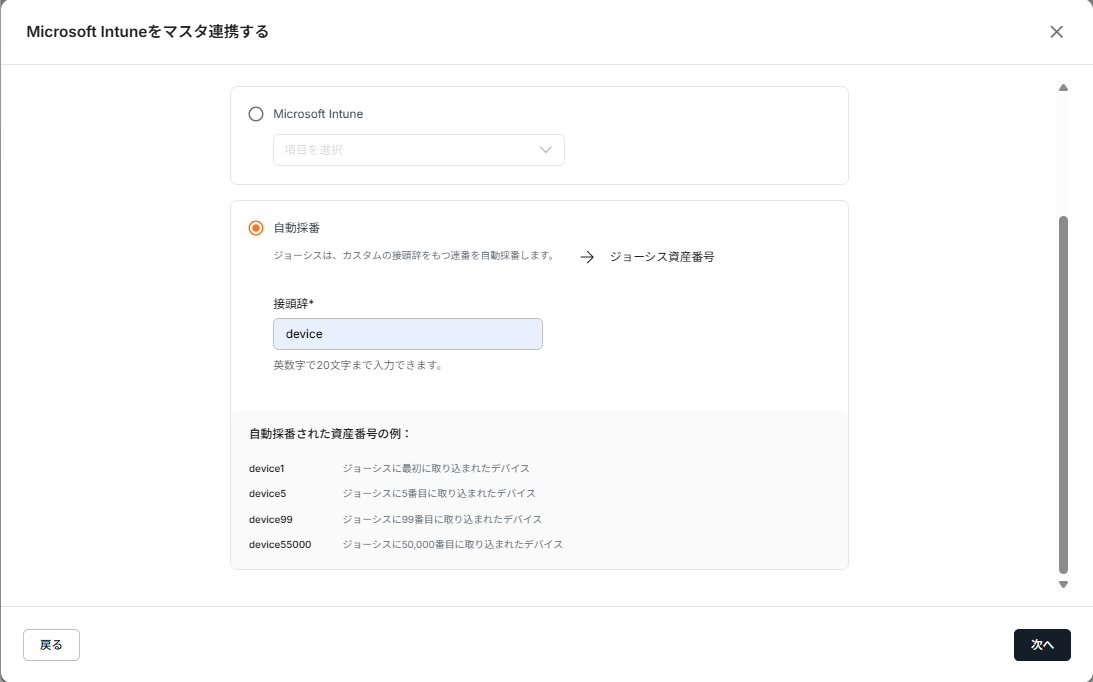Click the chevron arrow in 項目を選択 combo box

[x=546, y=150]
